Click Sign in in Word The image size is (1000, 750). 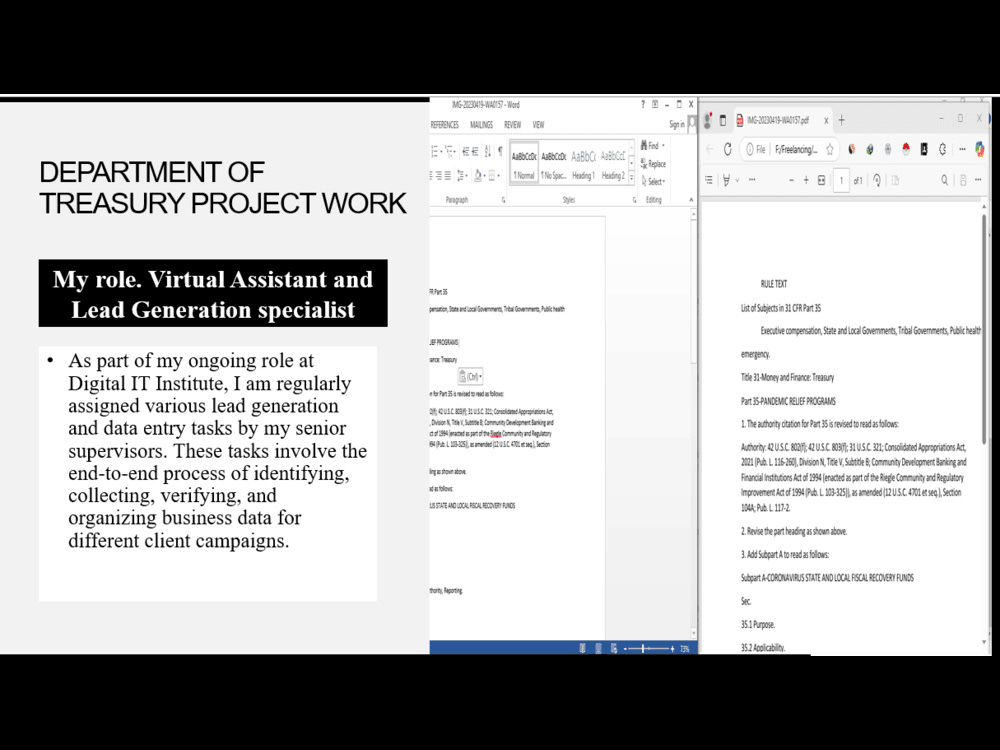pos(677,124)
